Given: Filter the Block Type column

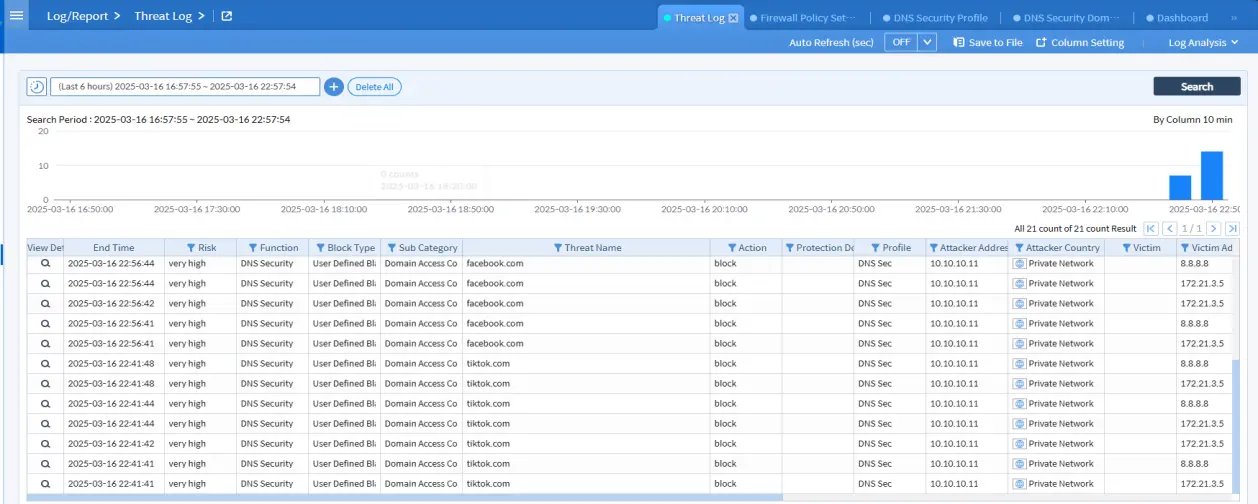Looking at the screenshot, I should click(320, 248).
